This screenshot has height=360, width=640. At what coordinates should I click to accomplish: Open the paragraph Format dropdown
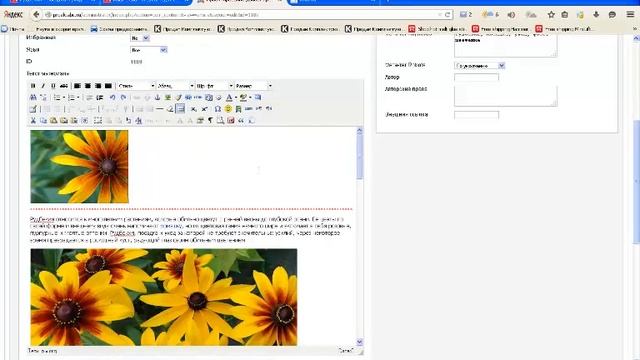click(175, 86)
